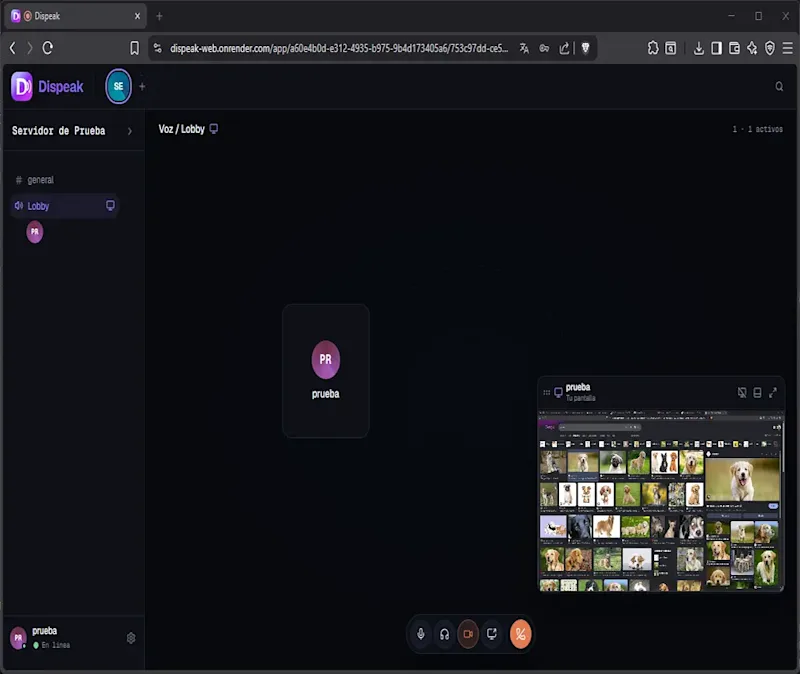Click screen icon next to Voz / Lobby

pos(214,129)
